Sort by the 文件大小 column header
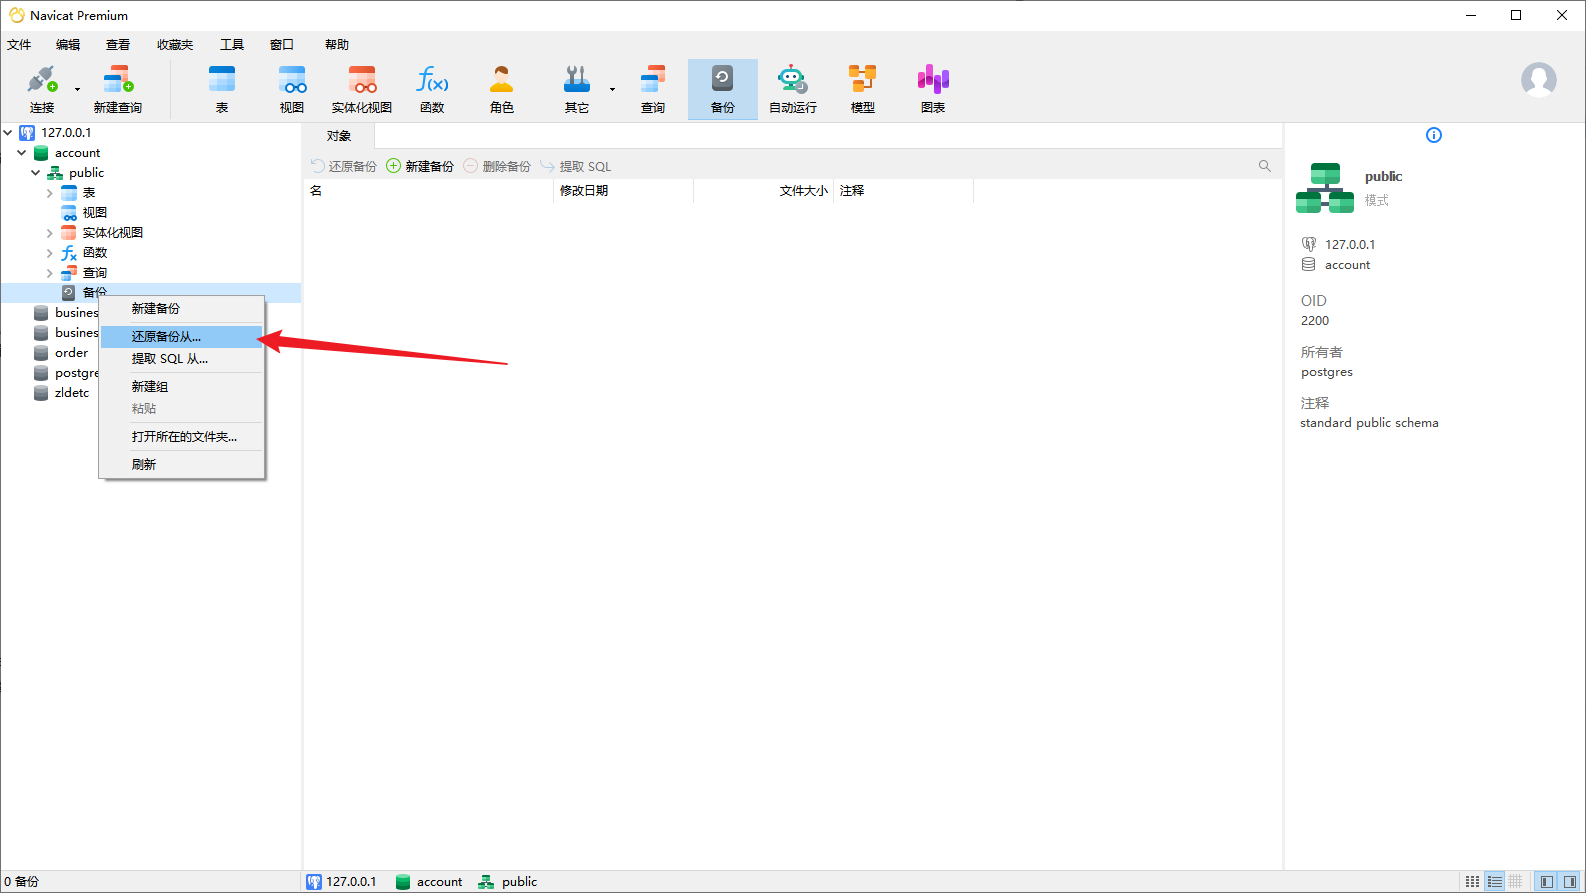This screenshot has width=1586, height=893. click(763, 190)
